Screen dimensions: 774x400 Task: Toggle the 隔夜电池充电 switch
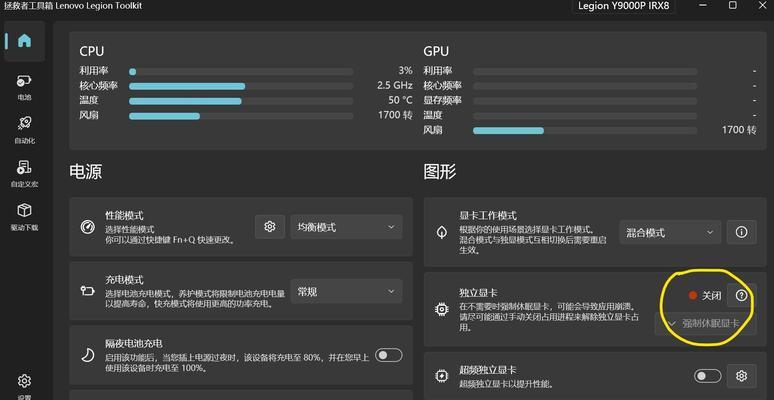coord(388,355)
